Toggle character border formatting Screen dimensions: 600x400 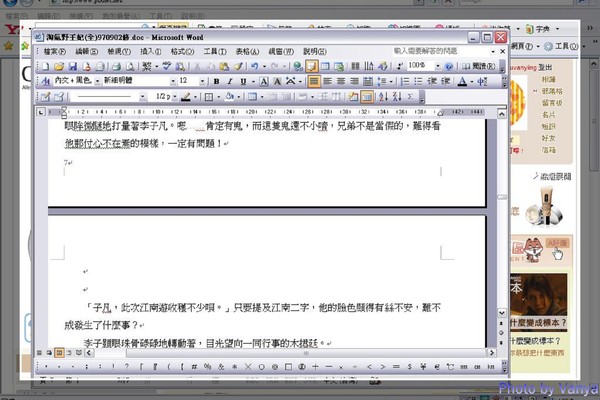(264, 81)
